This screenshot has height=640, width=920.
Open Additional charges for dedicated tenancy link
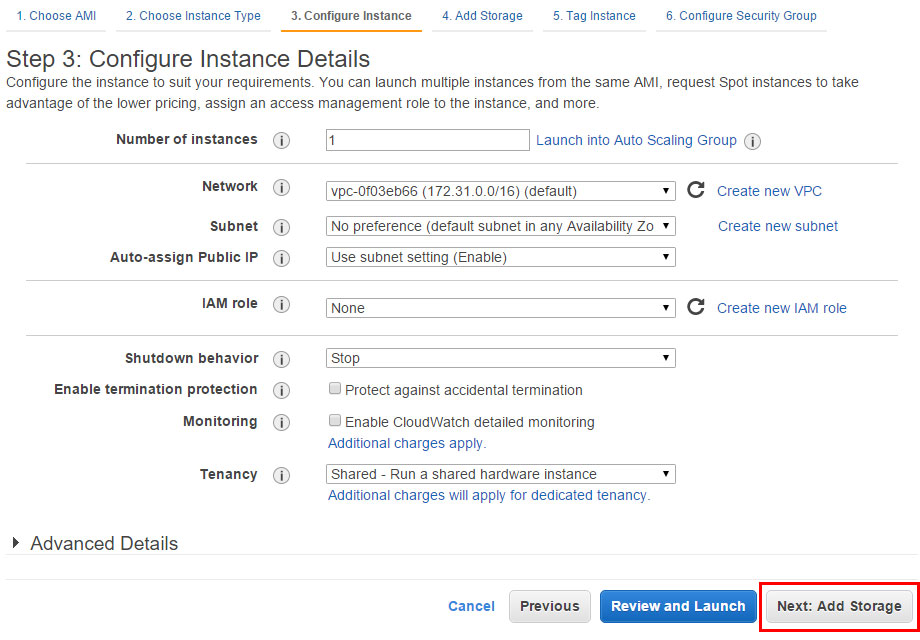pyautogui.click(x=489, y=496)
